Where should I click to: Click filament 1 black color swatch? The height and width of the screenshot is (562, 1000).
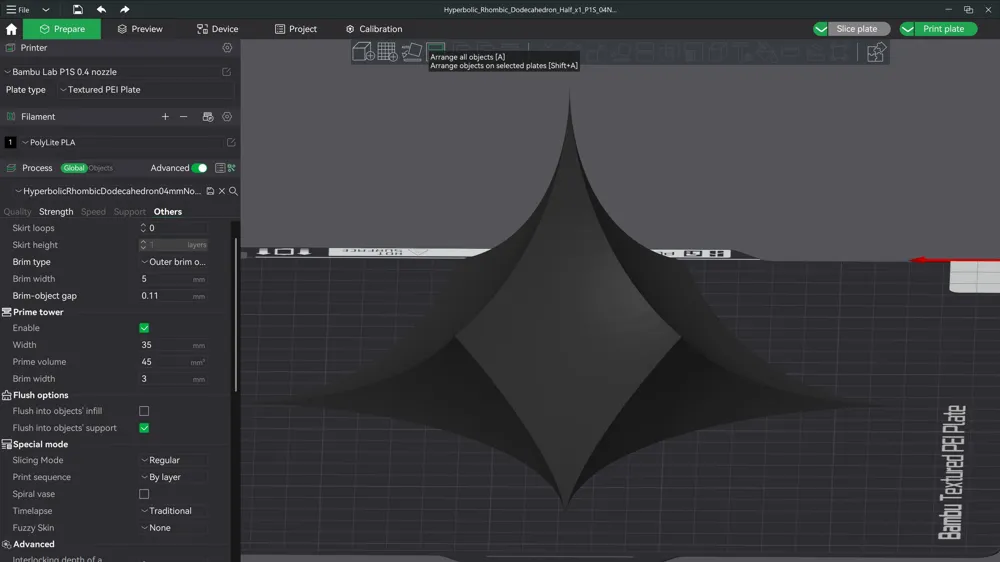[10, 142]
